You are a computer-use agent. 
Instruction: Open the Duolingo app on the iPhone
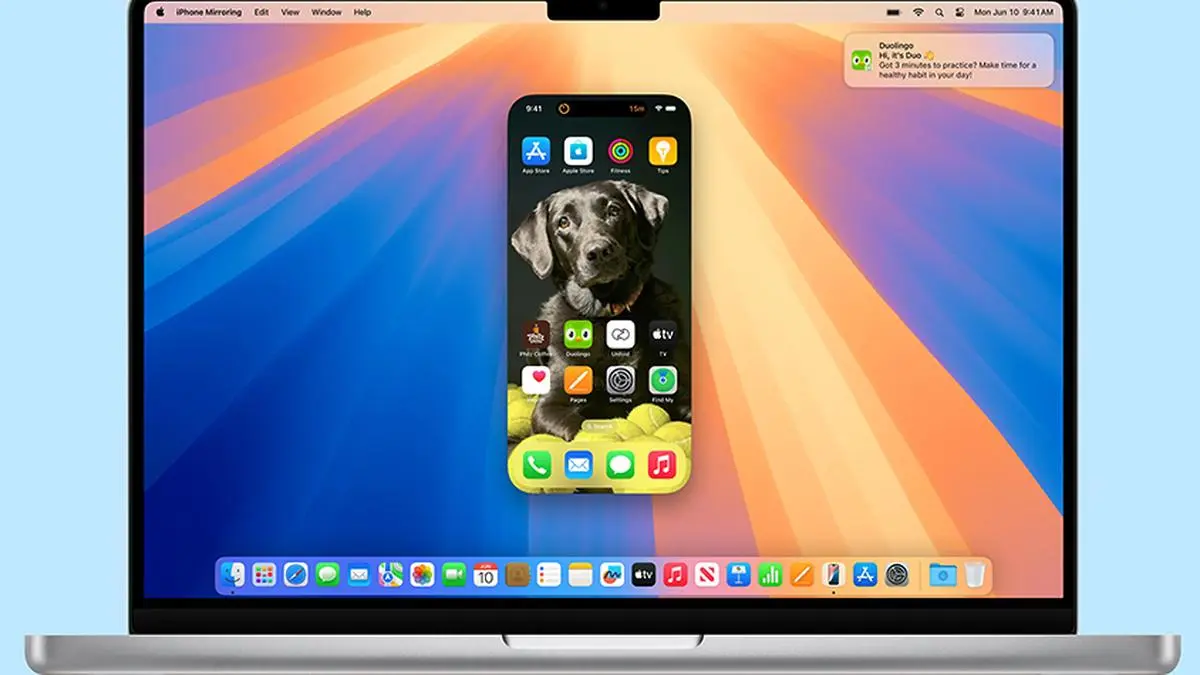pos(578,334)
